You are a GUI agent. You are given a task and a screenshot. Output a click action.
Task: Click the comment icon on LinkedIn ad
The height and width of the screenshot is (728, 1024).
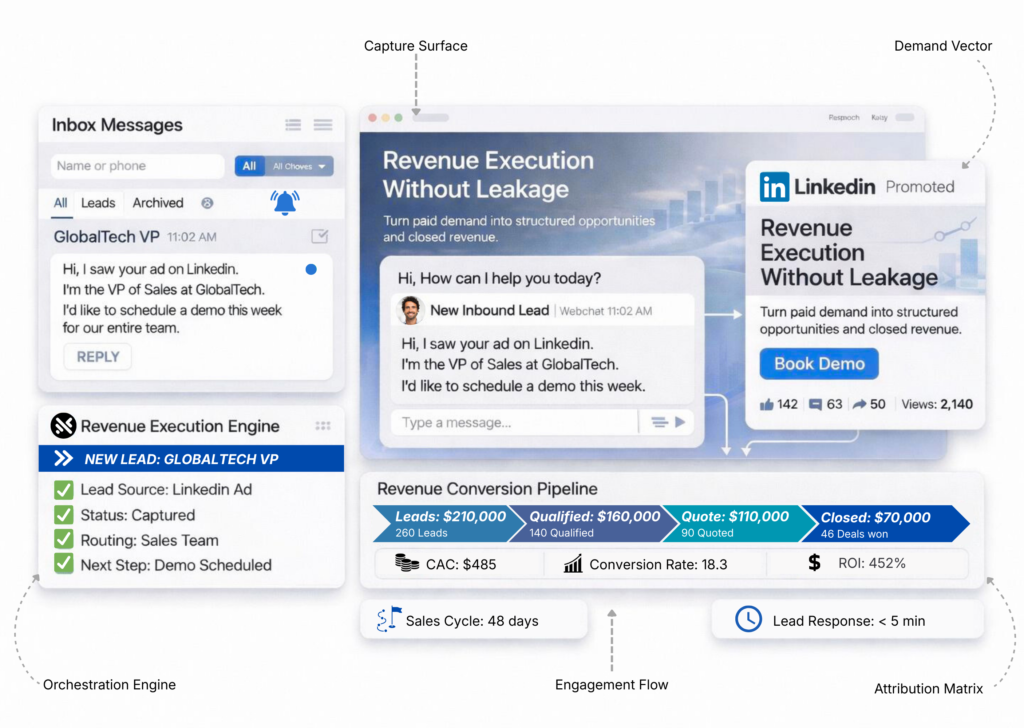(x=815, y=404)
